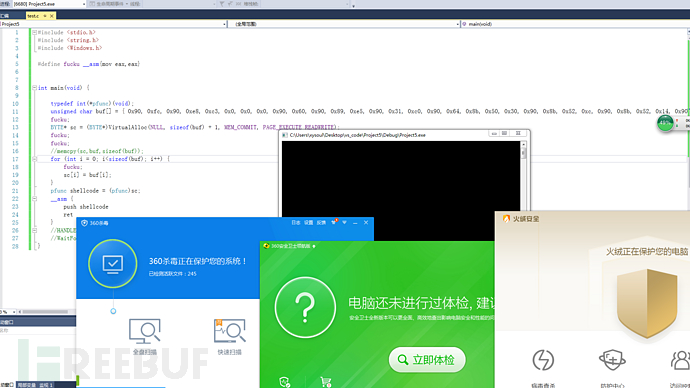The image size is (690, 388).
Task: Toggle the pin on test.c tab
Action: [x=45, y=16]
